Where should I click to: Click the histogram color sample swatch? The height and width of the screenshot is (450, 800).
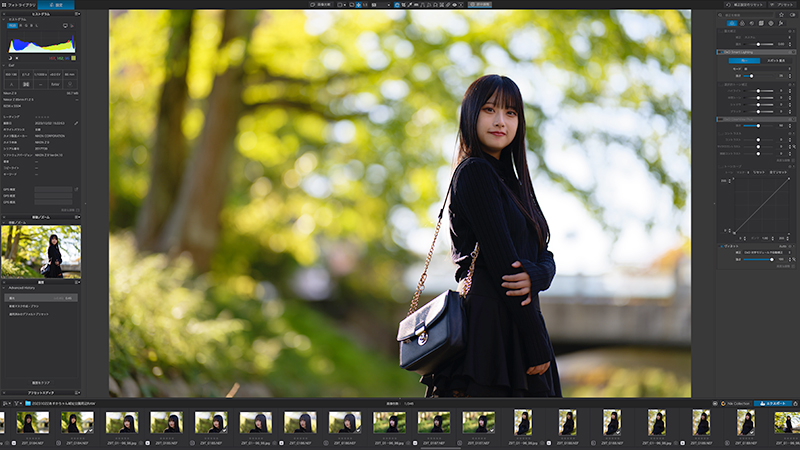[x=73, y=58]
